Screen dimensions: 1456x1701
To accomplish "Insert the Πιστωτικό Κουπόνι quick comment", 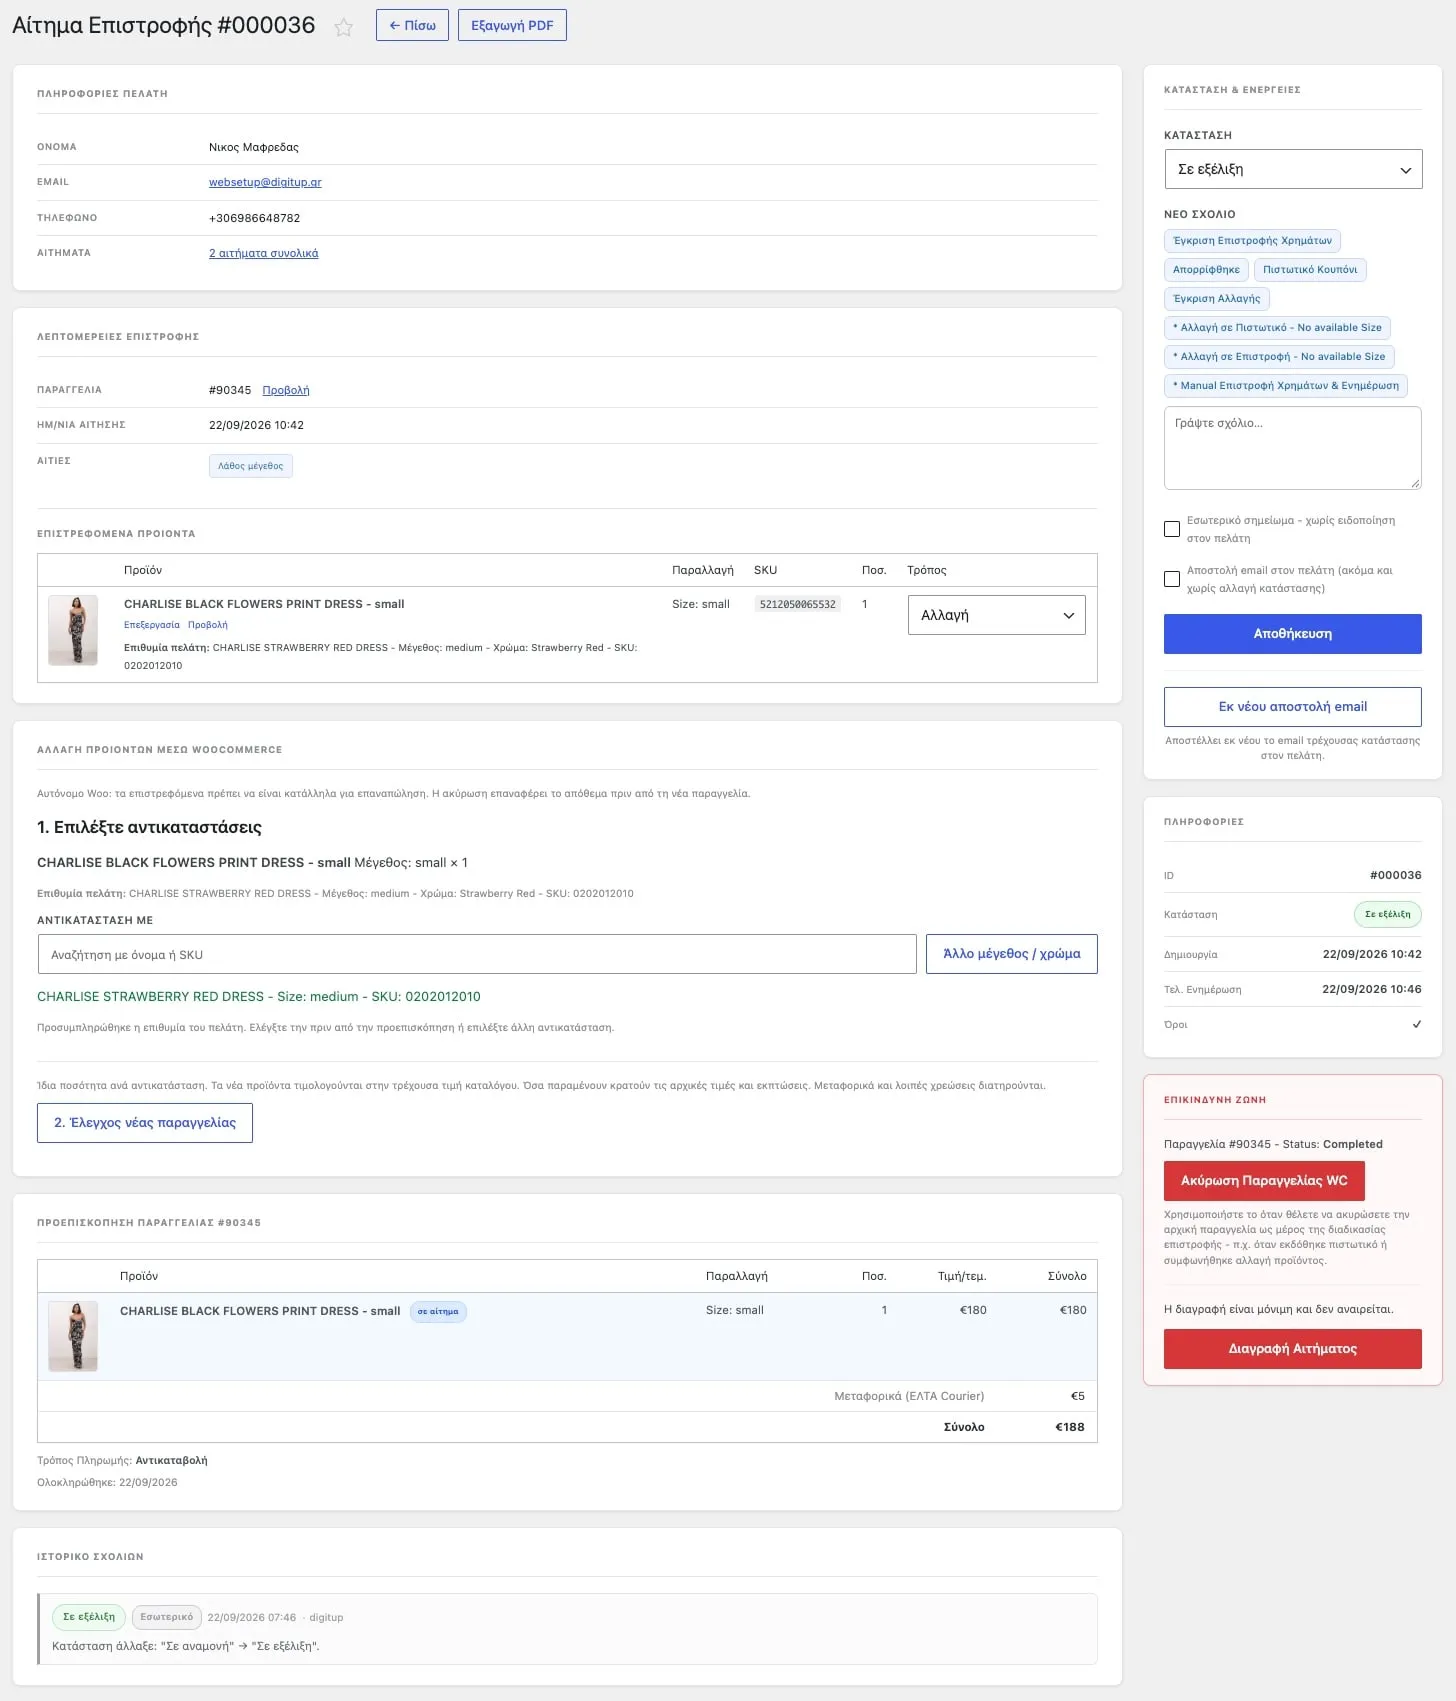I will coord(1310,270).
